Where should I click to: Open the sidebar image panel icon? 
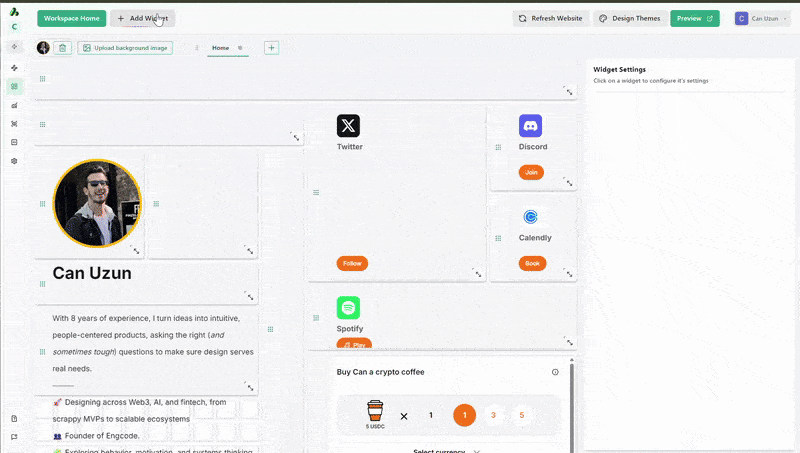pos(14,142)
